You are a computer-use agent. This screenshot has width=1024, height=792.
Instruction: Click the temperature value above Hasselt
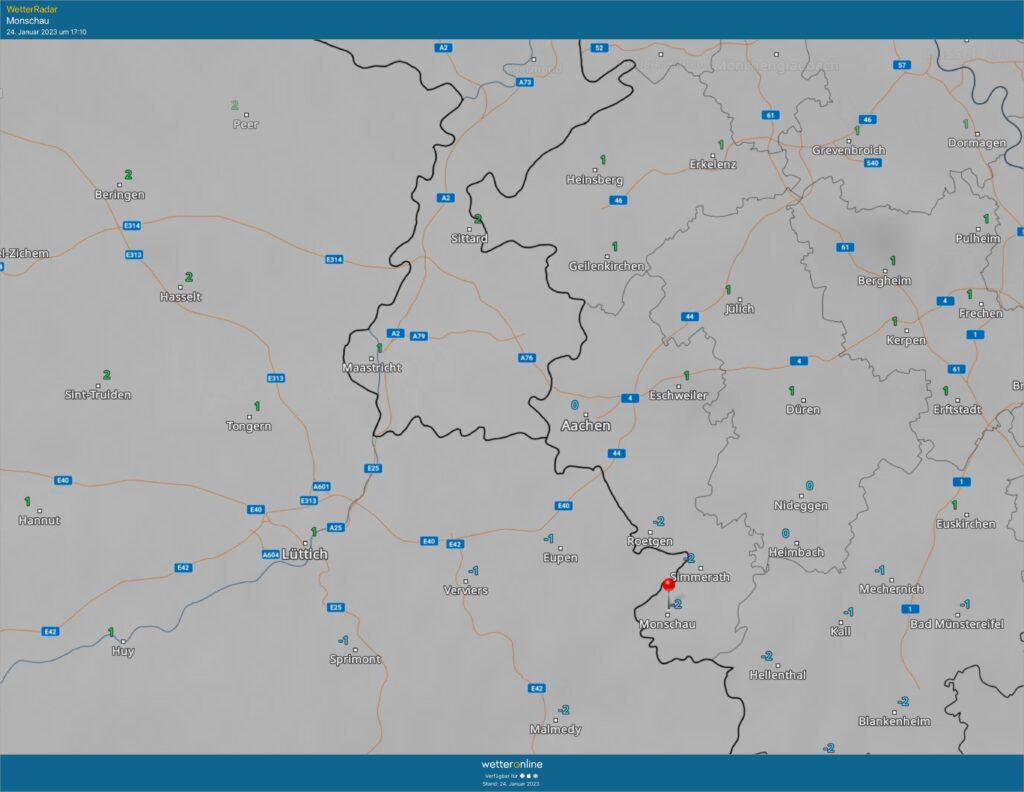pyautogui.click(x=188, y=277)
